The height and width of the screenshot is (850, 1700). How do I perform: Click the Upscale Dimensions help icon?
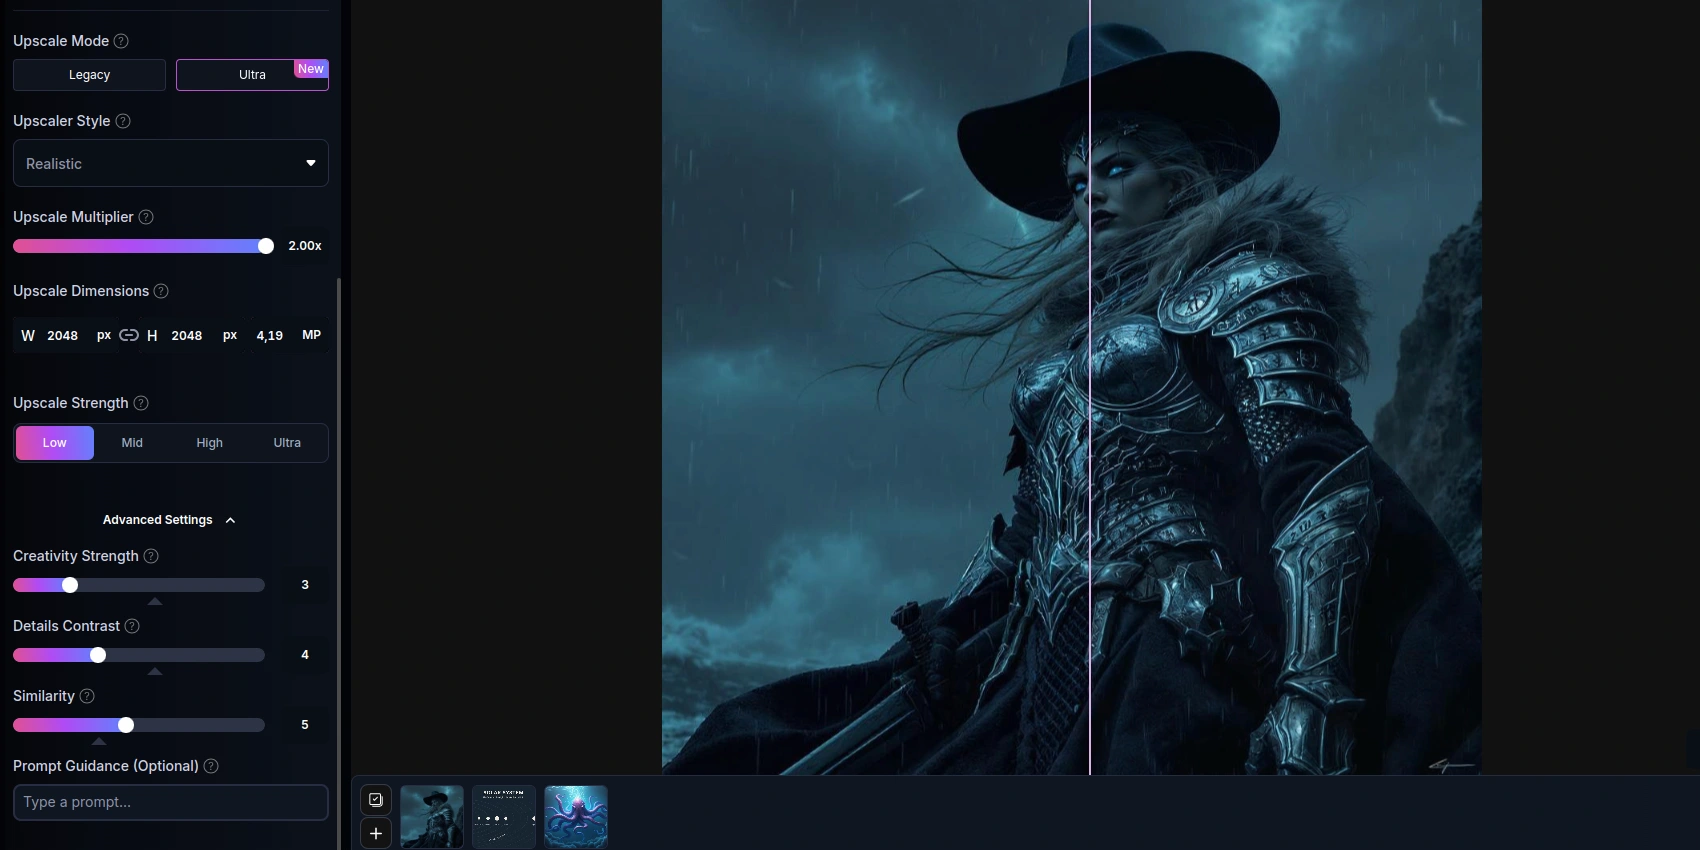(x=161, y=291)
